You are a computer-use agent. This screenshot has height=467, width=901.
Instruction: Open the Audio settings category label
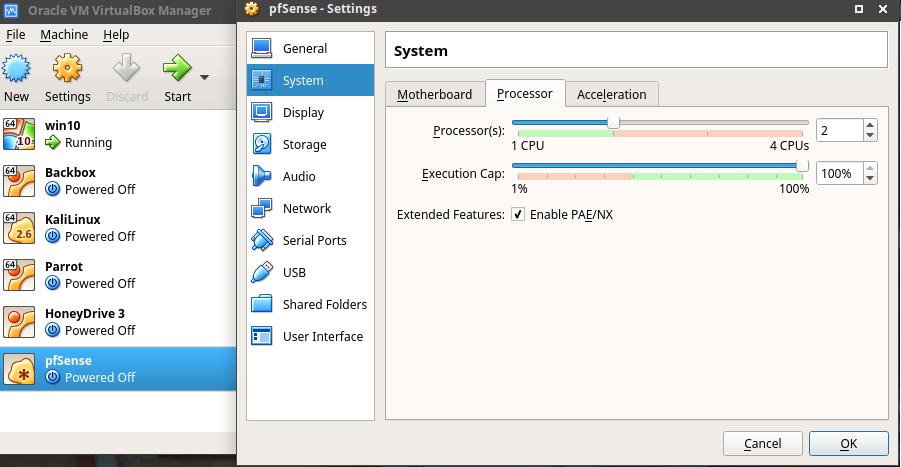coord(299,176)
